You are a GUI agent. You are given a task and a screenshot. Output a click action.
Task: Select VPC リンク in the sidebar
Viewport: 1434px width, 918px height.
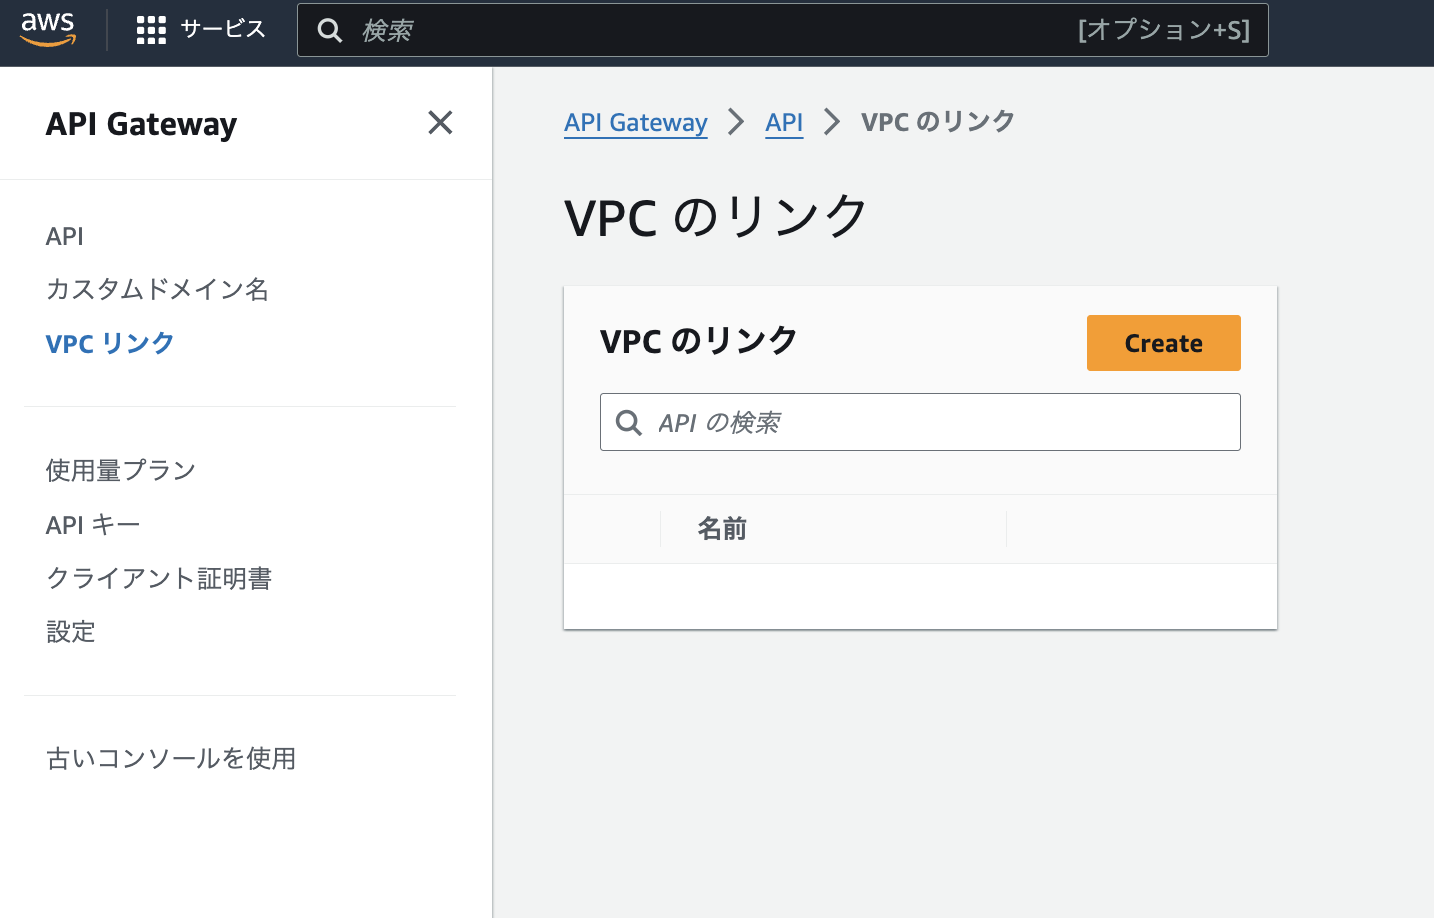pos(110,343)
